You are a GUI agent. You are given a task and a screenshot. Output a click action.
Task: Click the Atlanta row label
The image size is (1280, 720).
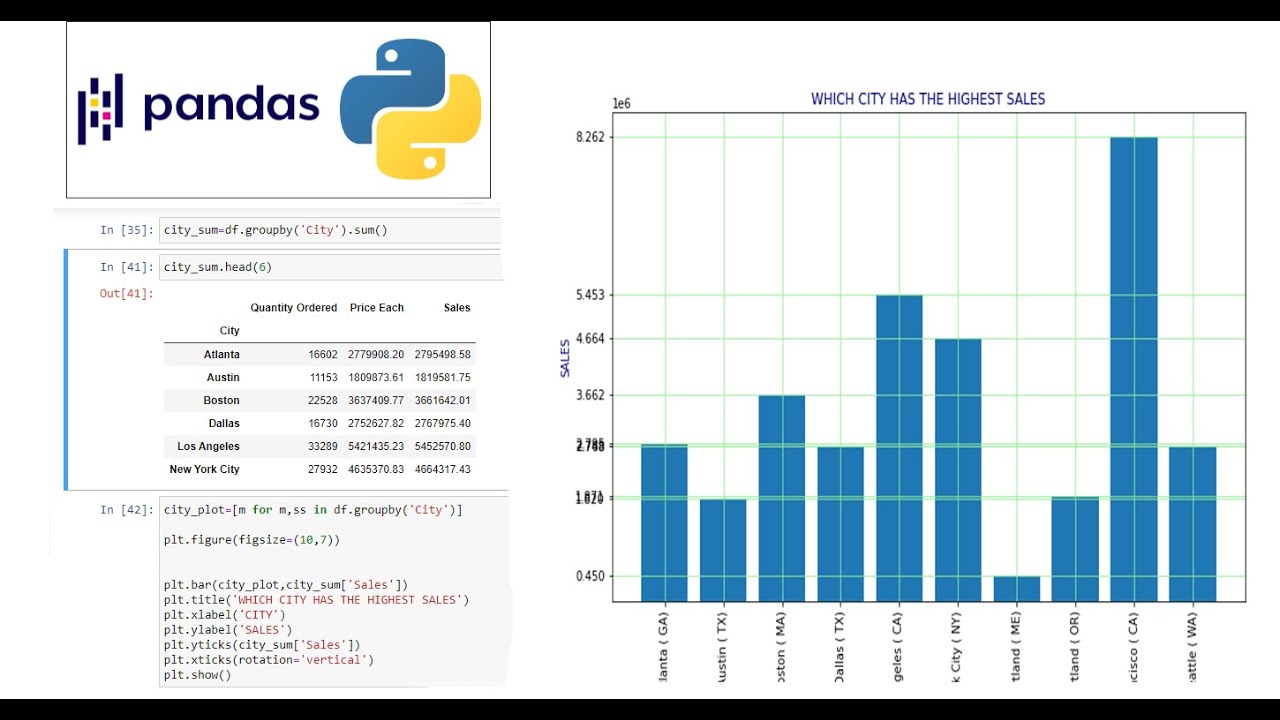point(221,355)
